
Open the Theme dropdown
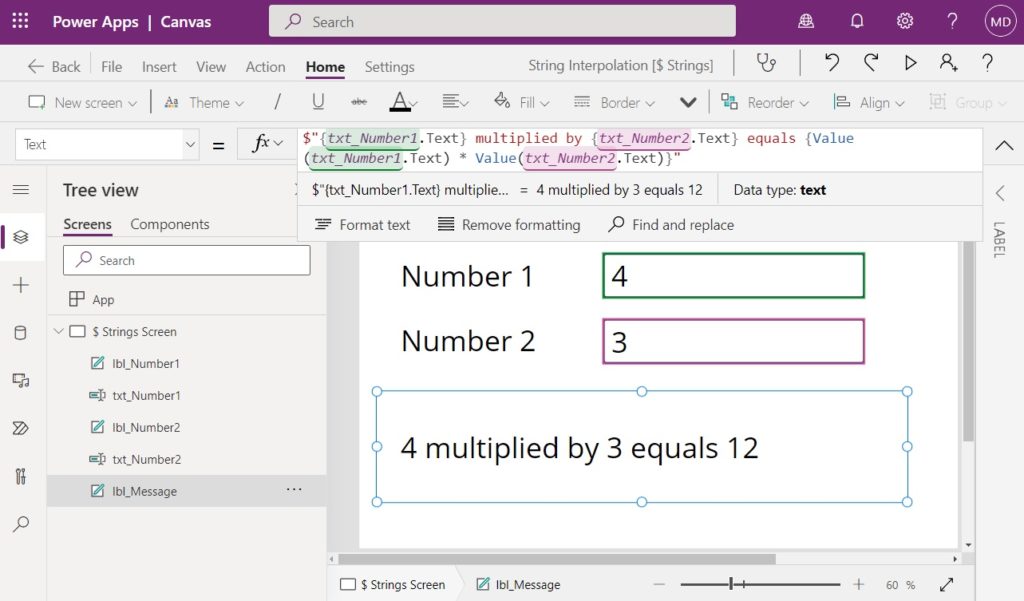click(210, 101)
